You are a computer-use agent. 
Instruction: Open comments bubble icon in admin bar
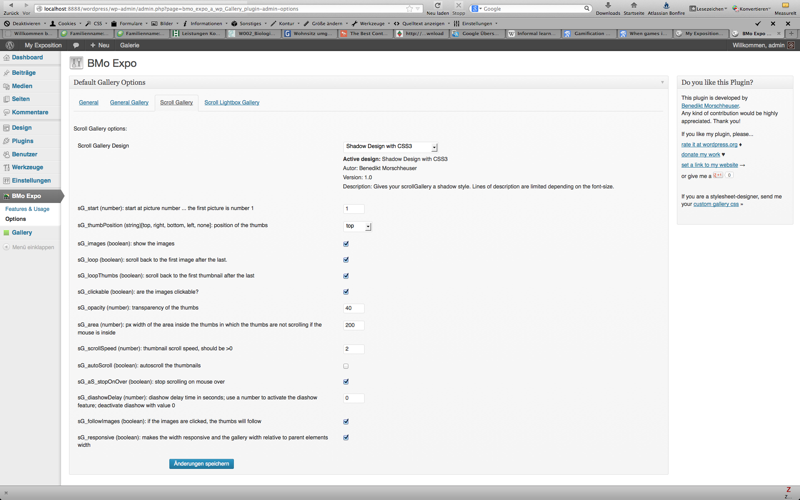(76, 45)
